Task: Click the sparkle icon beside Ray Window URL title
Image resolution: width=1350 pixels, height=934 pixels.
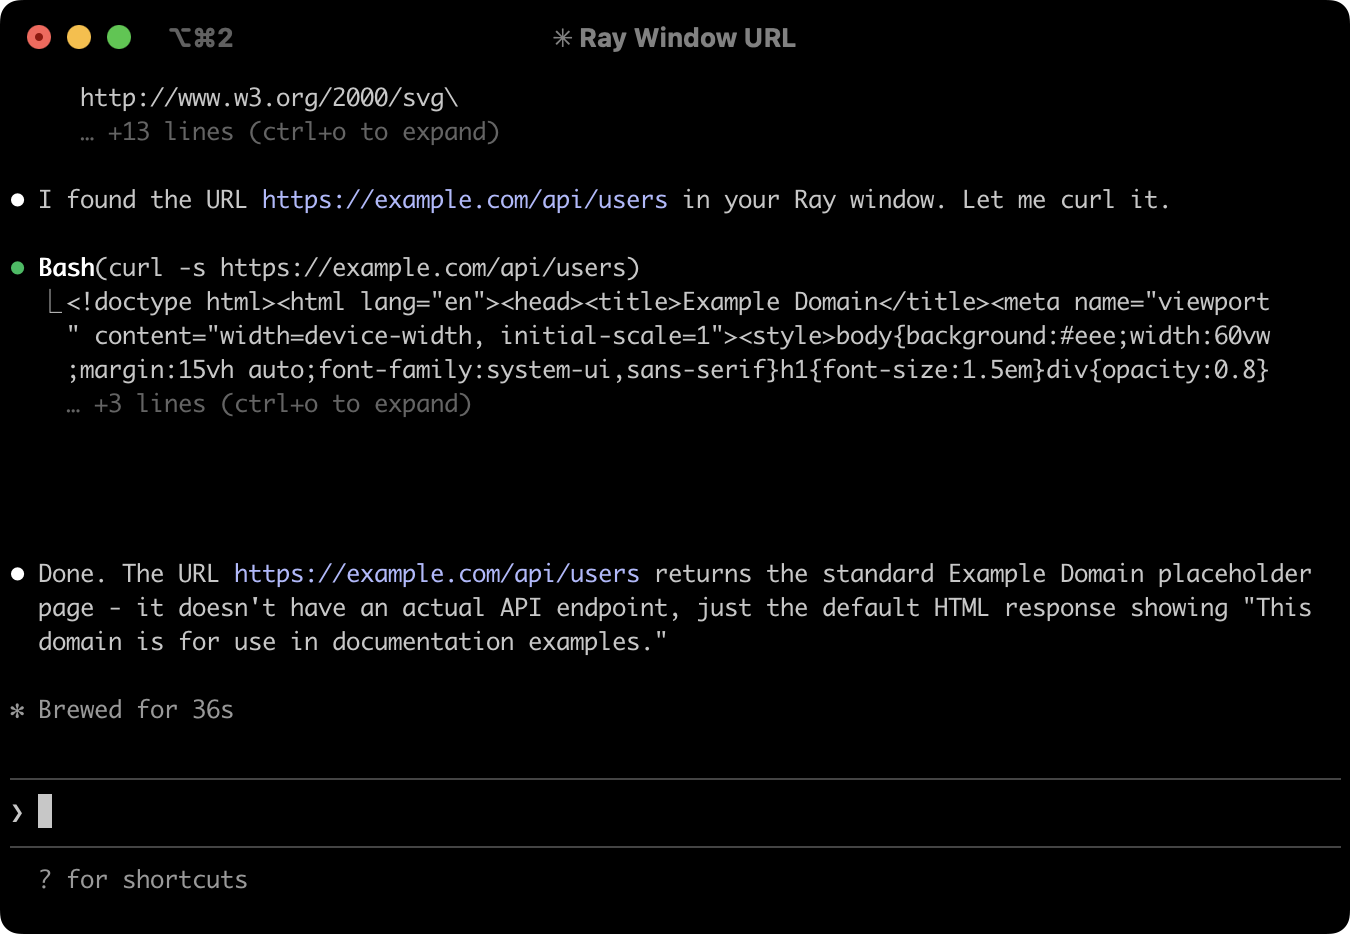Action: click(561, 37)
